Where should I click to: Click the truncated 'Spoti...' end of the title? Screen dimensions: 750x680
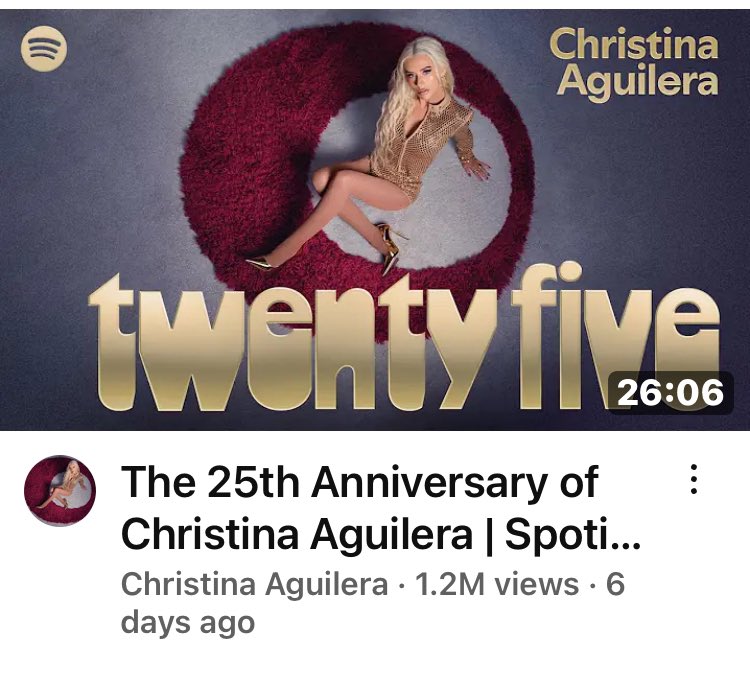click(573, 534)
